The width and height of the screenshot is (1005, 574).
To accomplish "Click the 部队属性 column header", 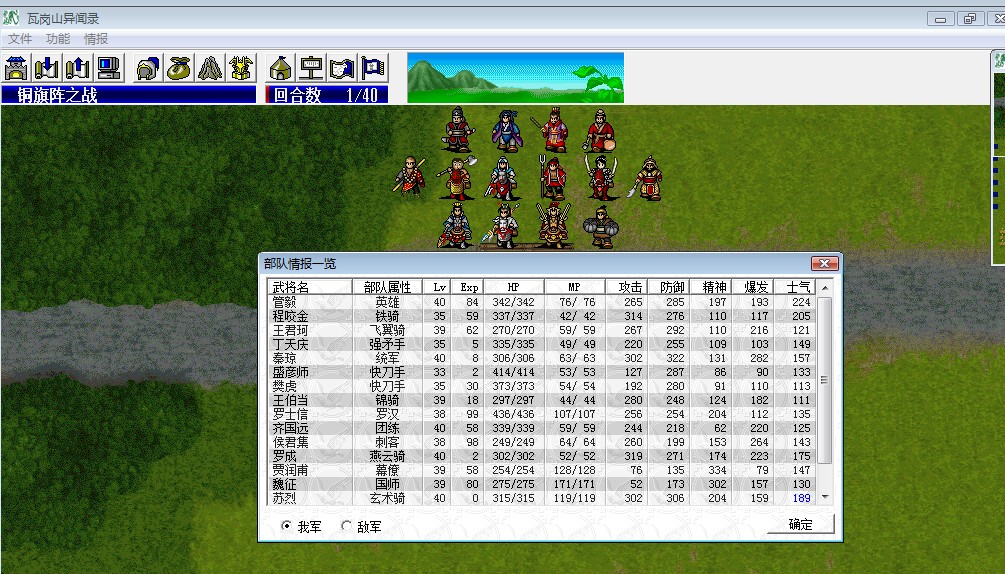I will point(387,287).
